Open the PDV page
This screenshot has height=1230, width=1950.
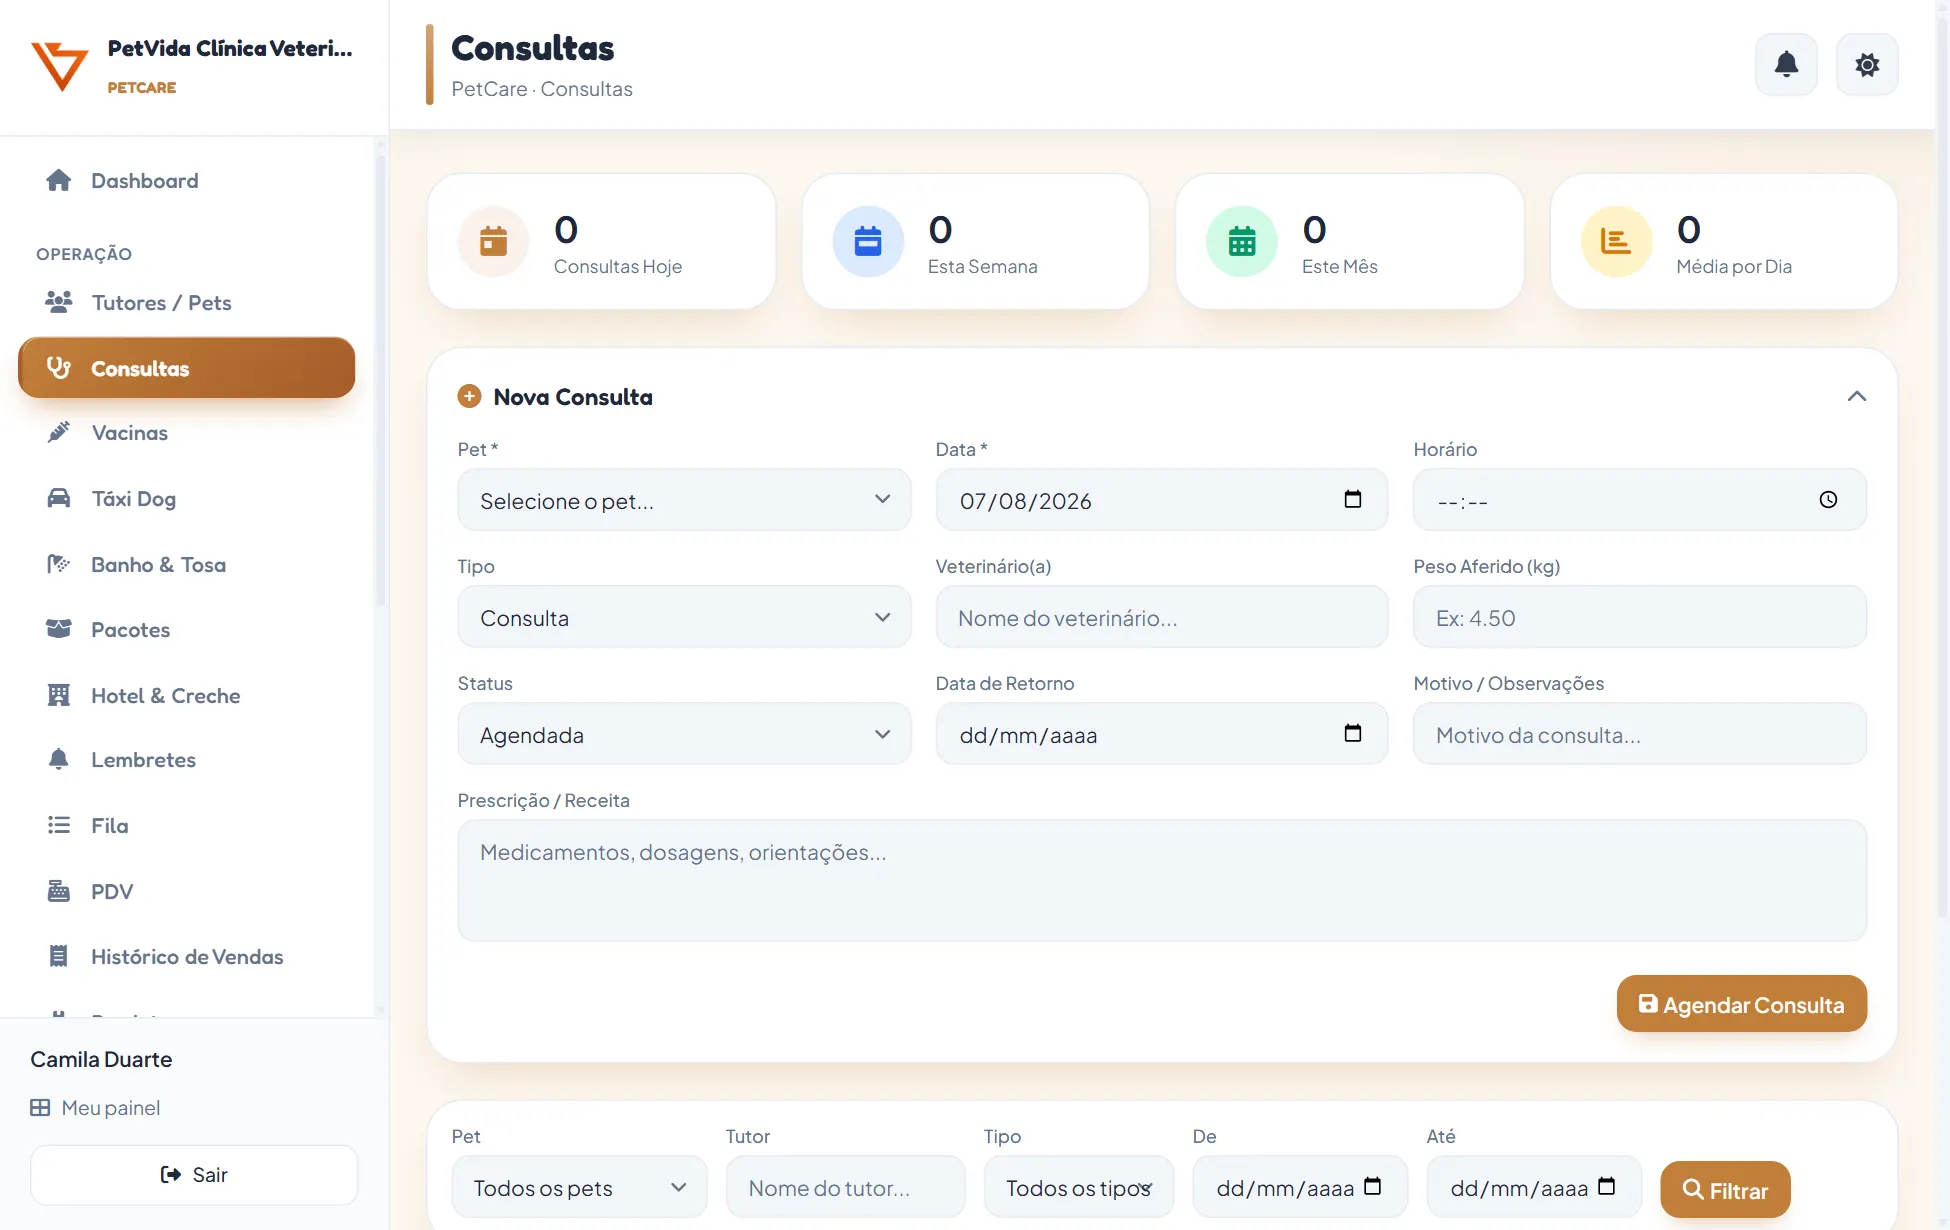(187, 891)
